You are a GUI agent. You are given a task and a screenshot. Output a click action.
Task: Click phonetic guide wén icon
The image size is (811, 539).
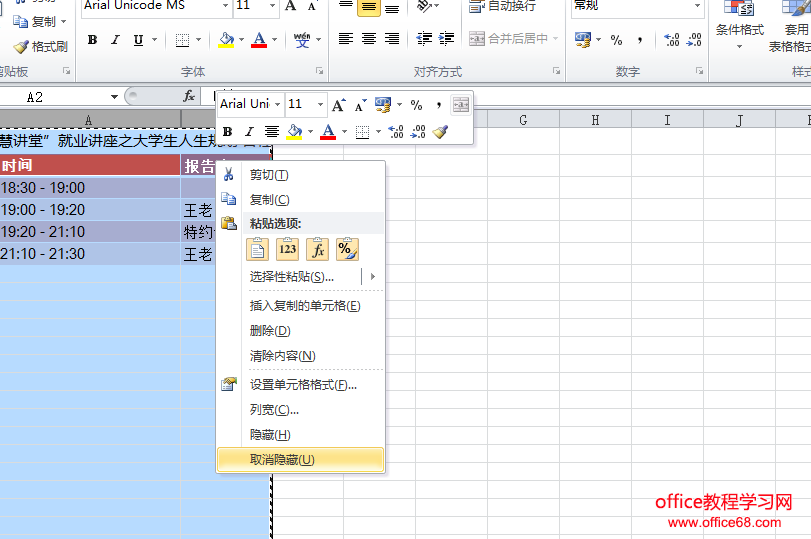[302, 40]
